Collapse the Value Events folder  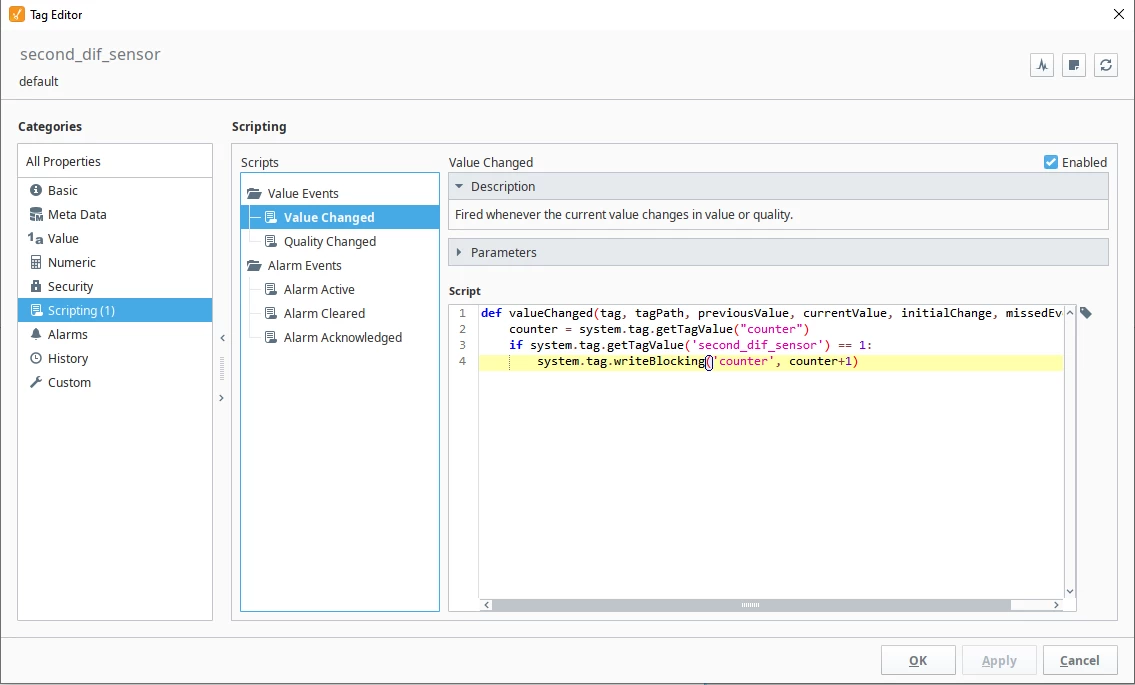click(x=302, y=193)
